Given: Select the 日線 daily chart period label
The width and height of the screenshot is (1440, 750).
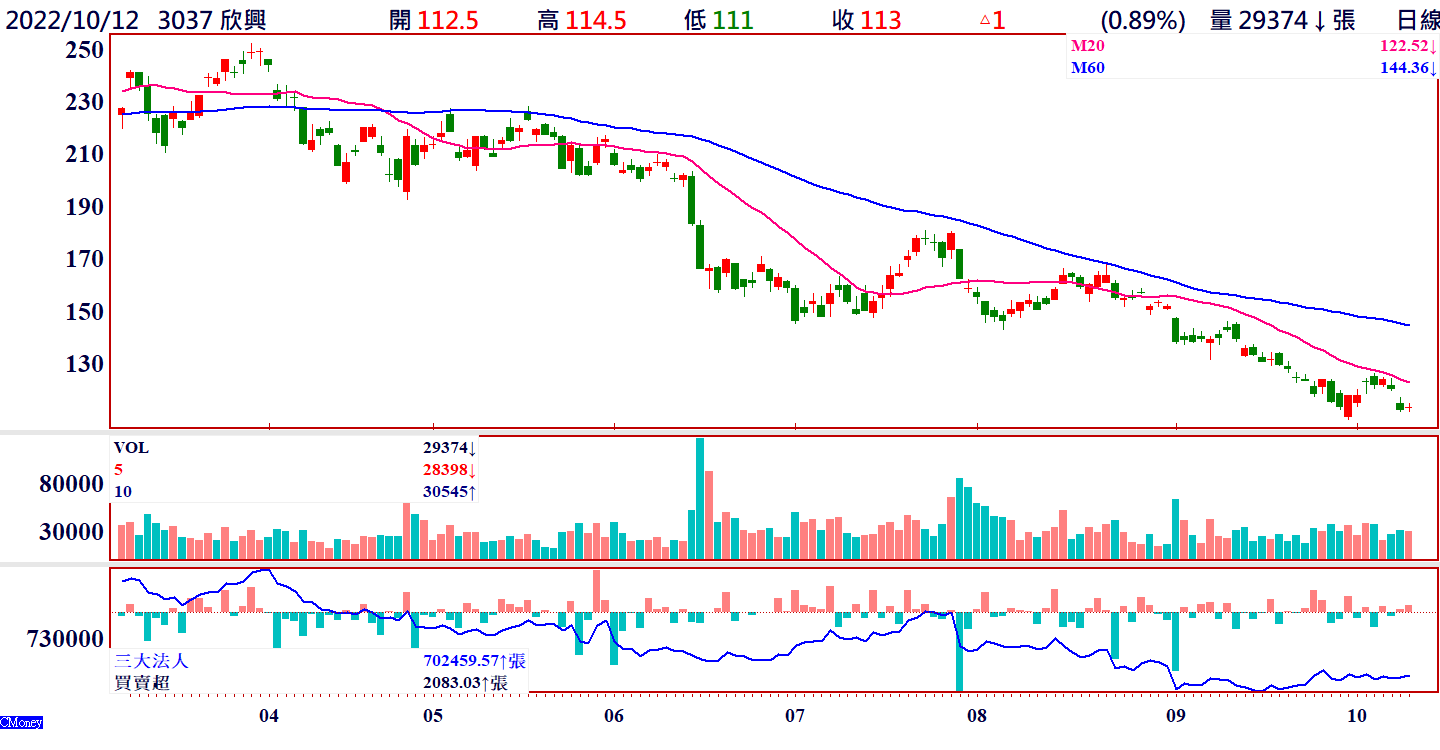Looking at the screenshot, I should [1417, 20].
